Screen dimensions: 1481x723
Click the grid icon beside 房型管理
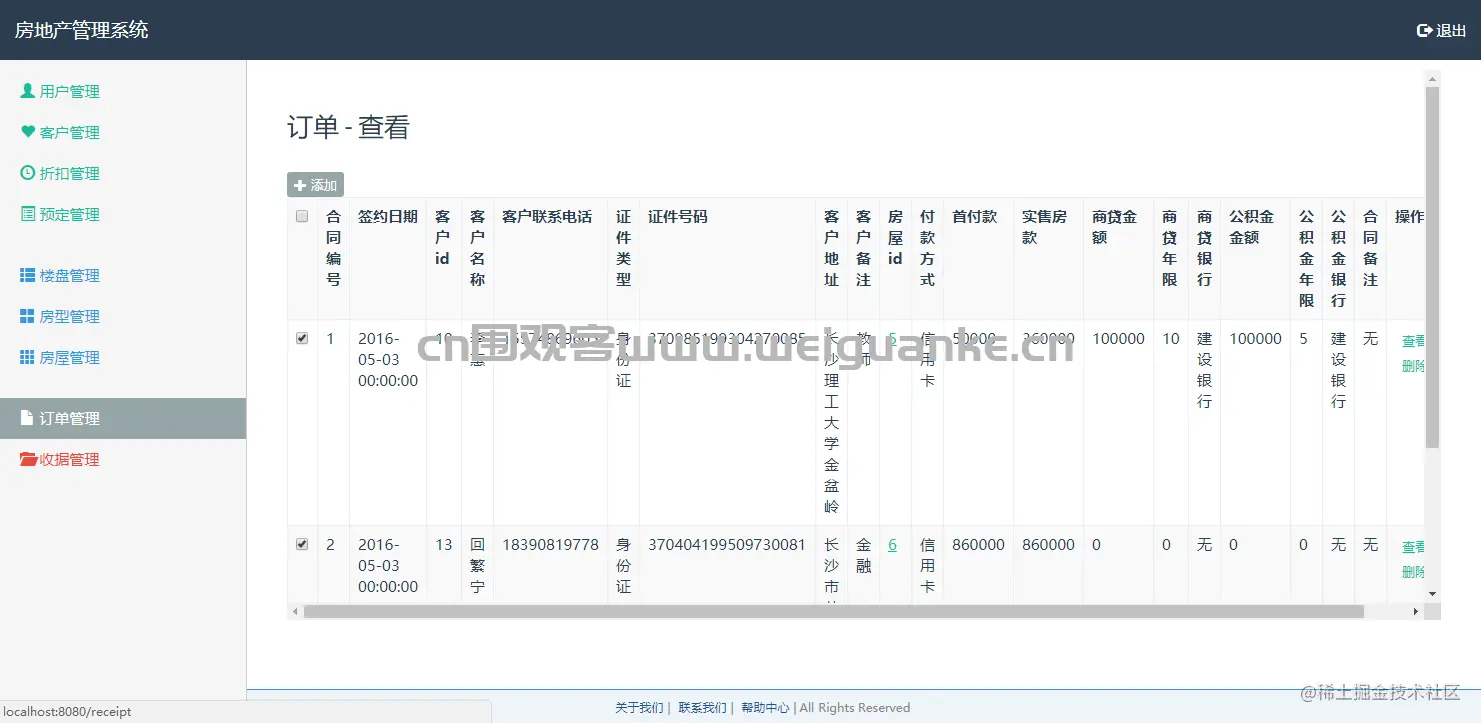pos(28,316)
